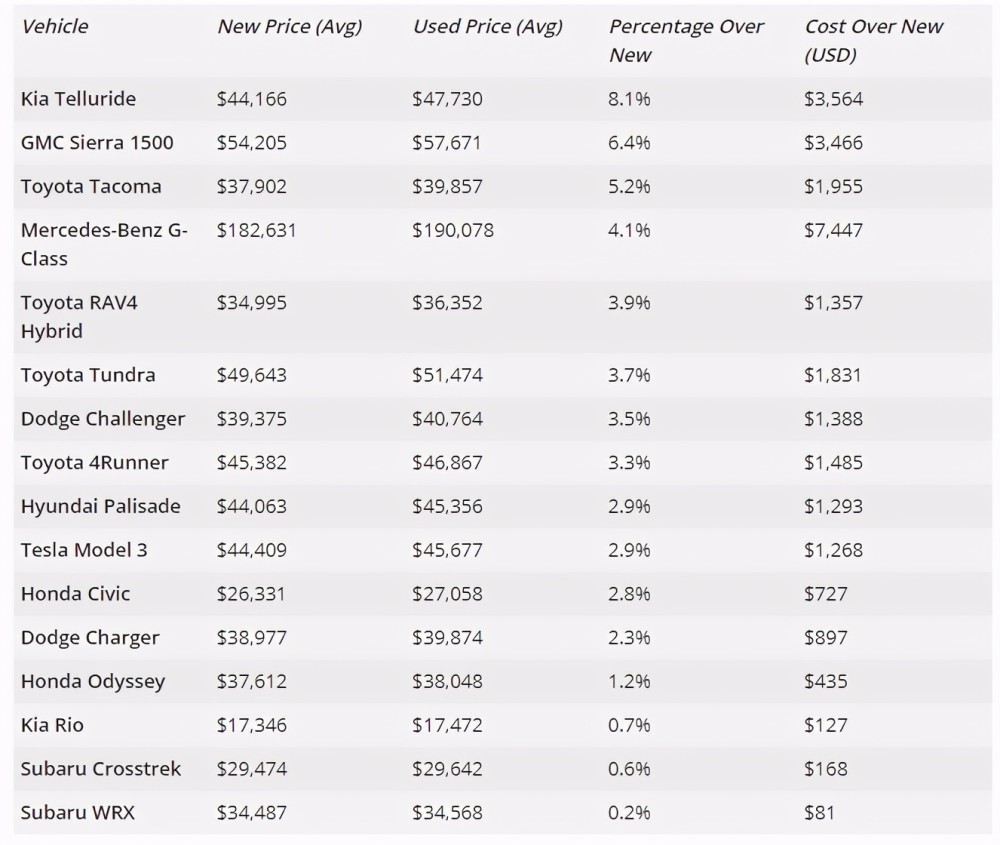Select the Kia Telluride row name
Image resolution: width=1000 pixels, height=845 pixels.
(x=78, y=99)
